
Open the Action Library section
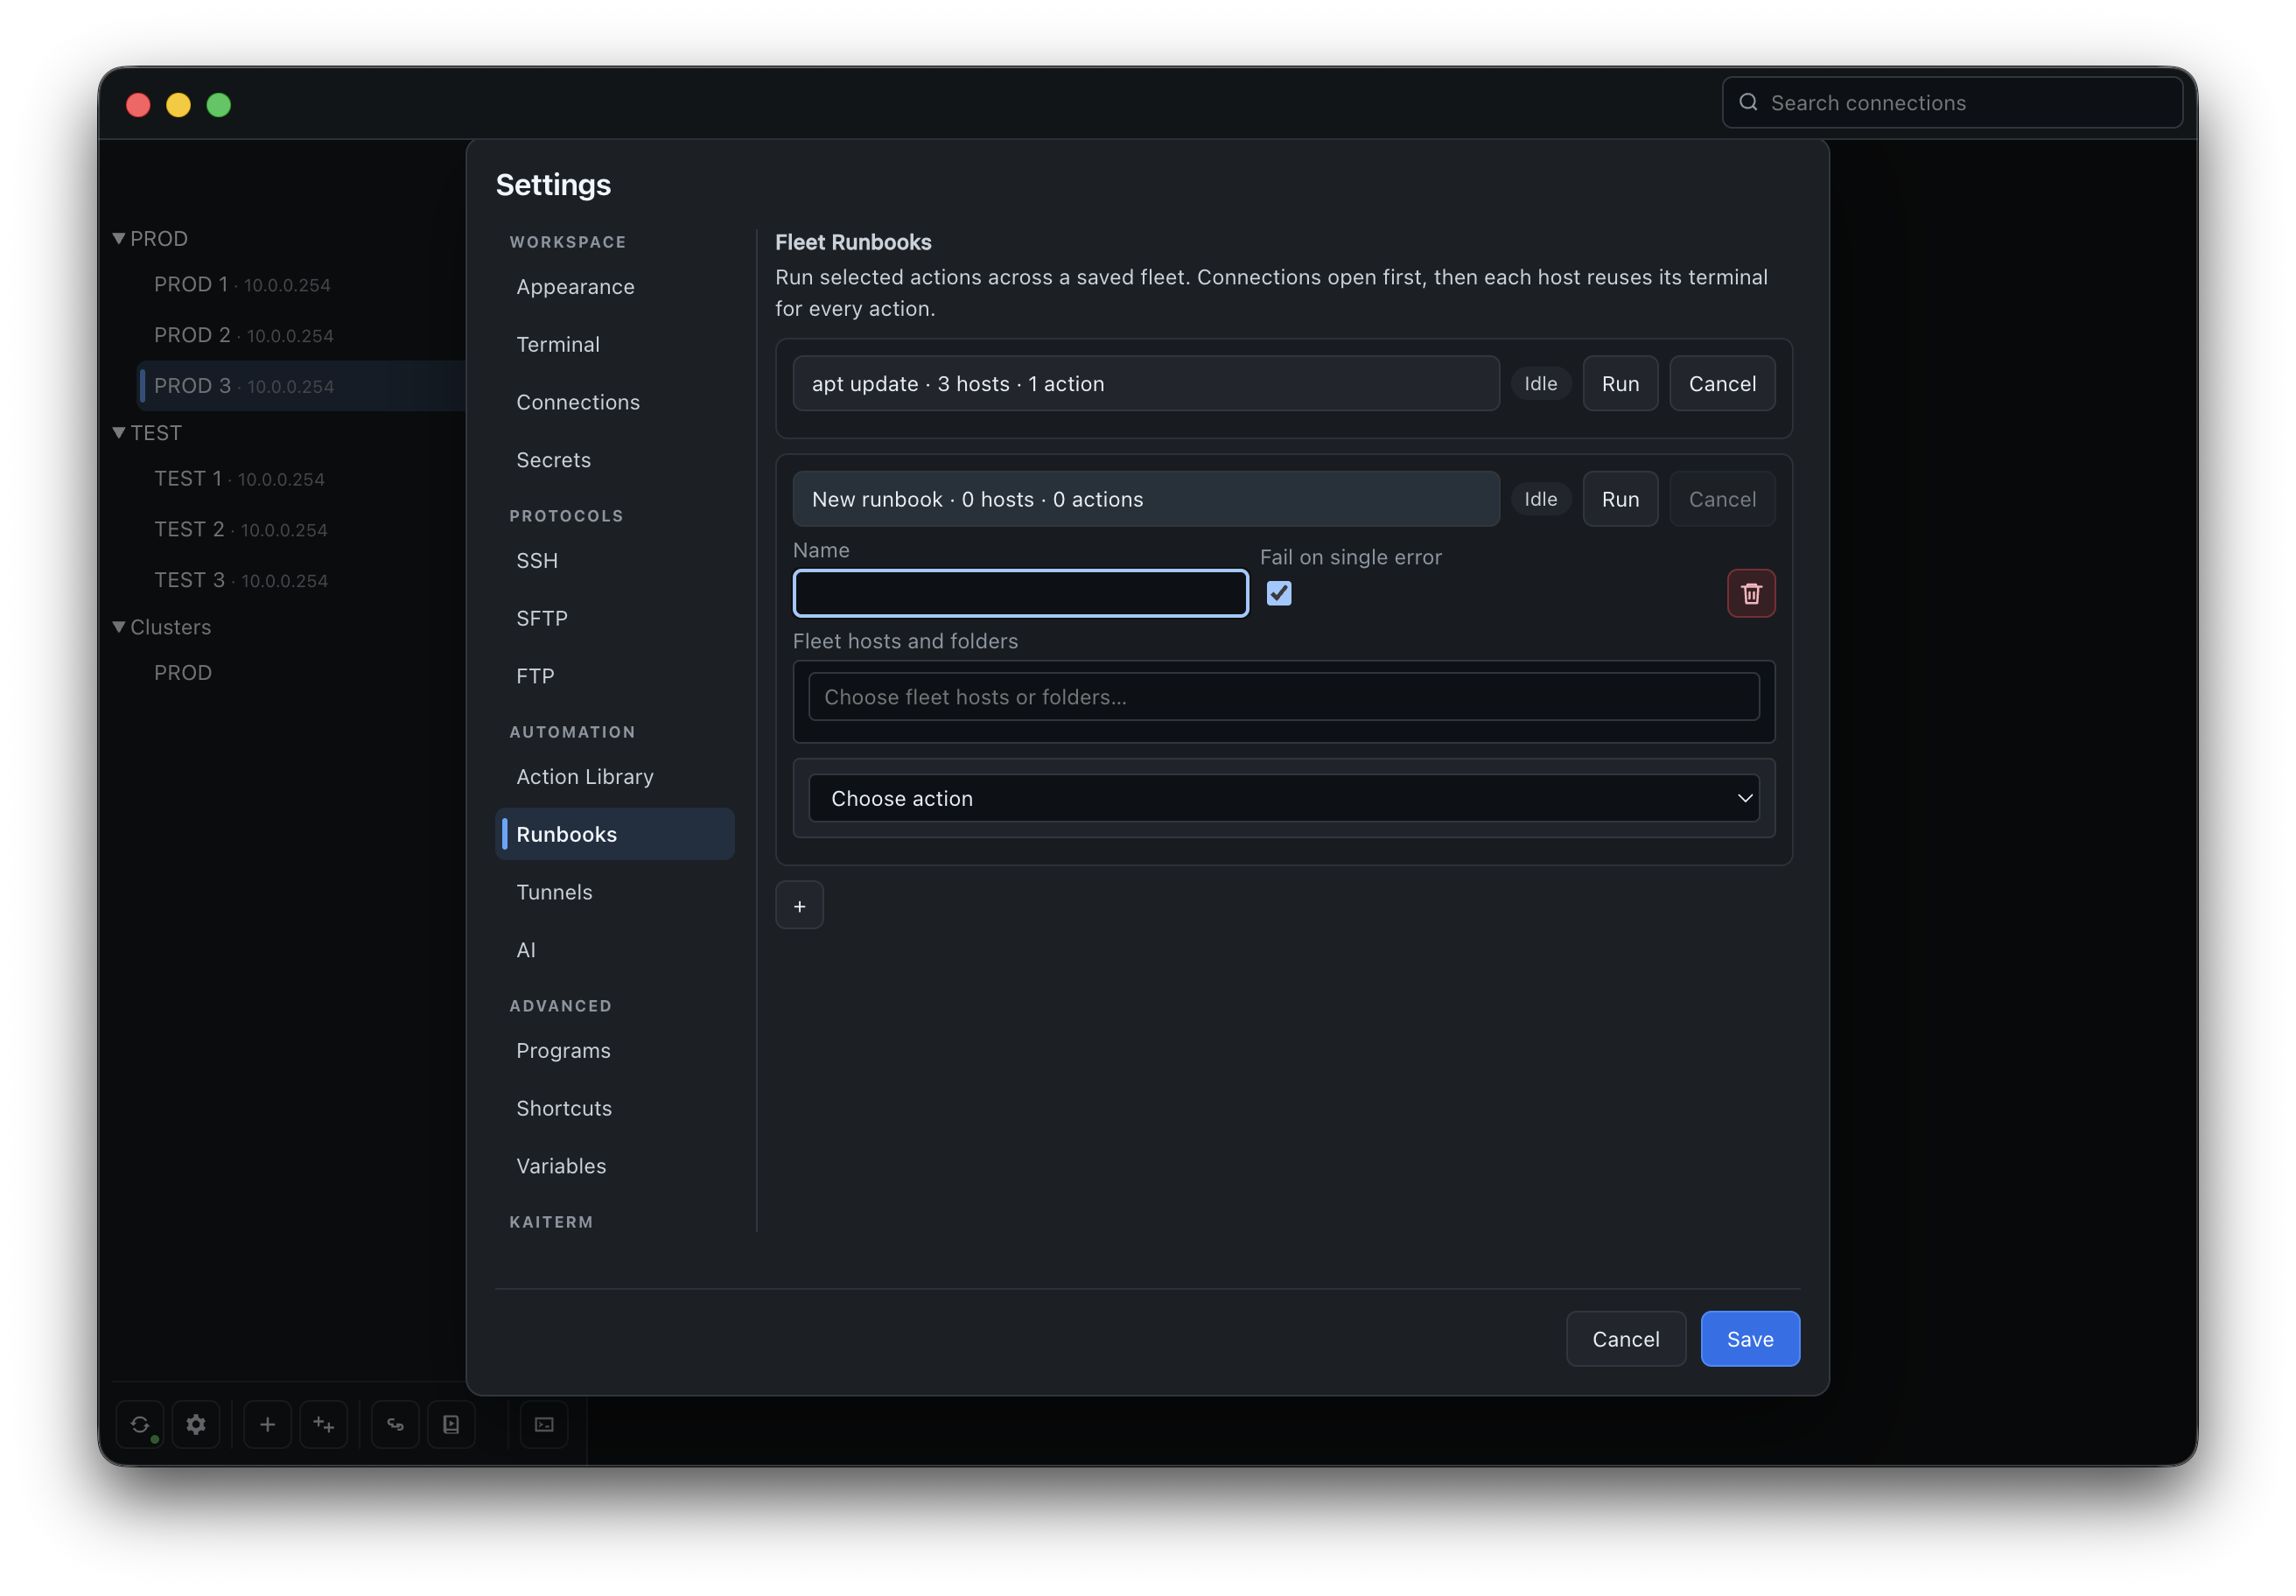click(615, 777)
